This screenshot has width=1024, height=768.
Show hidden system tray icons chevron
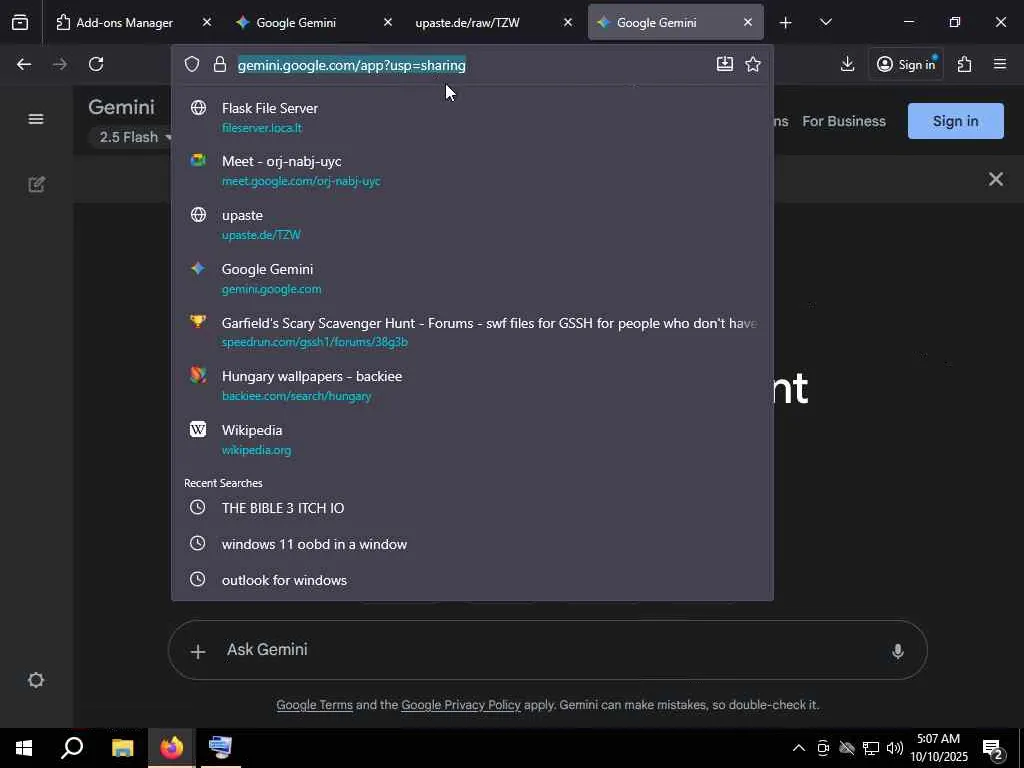point(799,748)
